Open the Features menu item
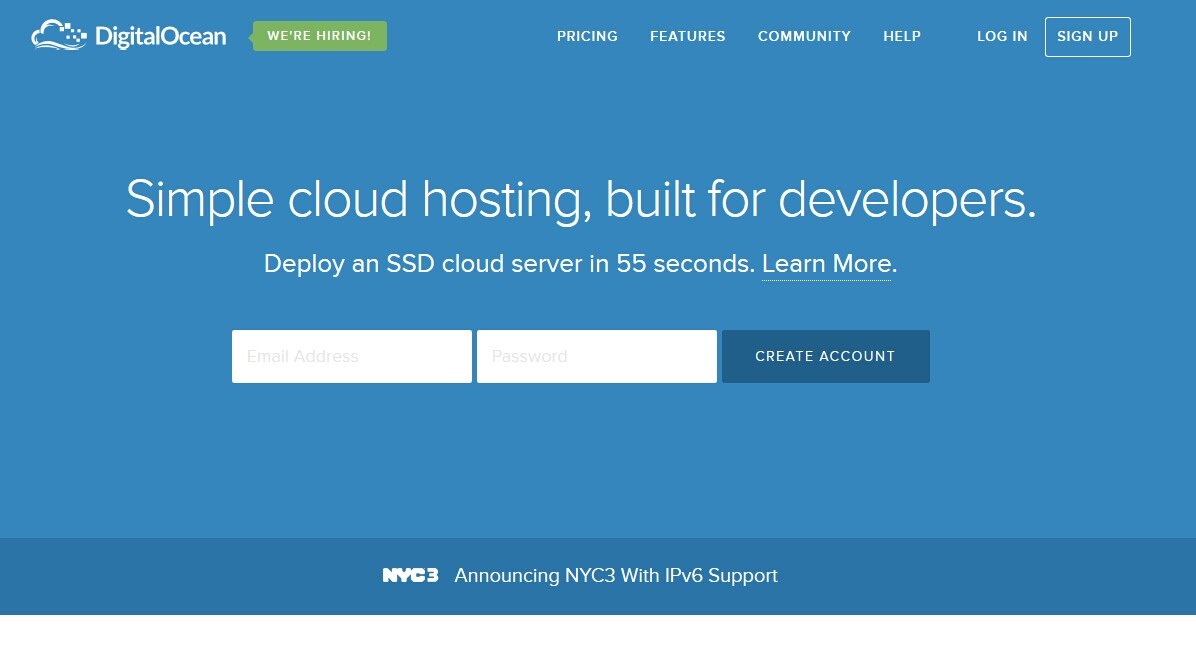The width and height of the screenshot is (1196, 645). [x=687, y=37]
